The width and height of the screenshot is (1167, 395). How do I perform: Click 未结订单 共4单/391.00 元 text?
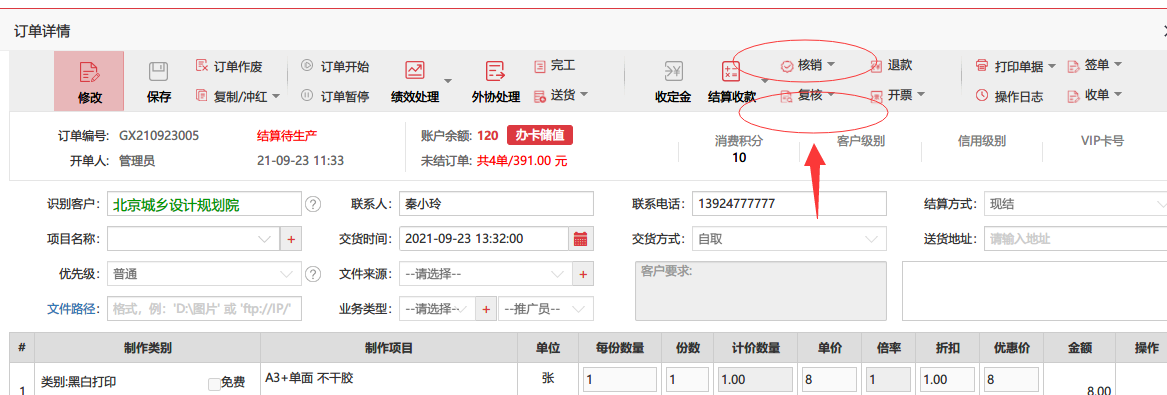[494, 160]
